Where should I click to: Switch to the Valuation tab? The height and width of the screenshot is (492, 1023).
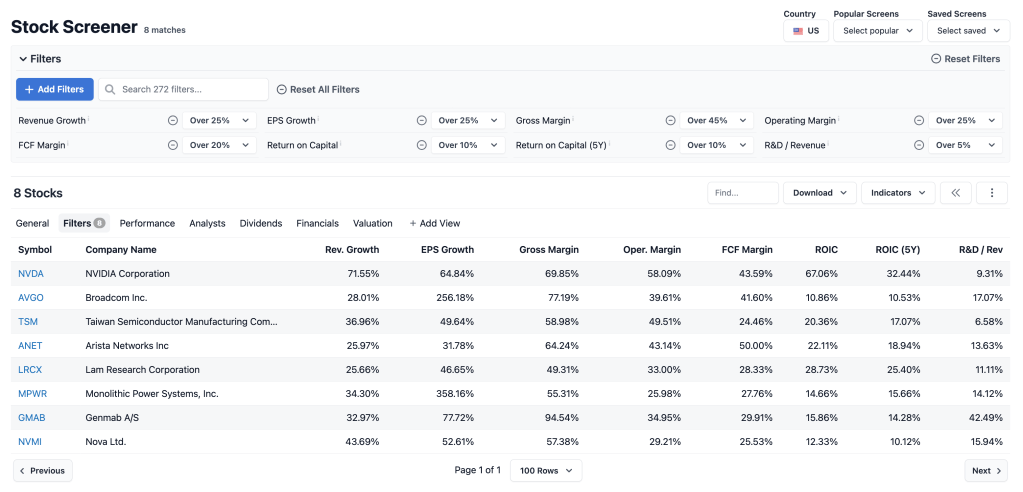pyautogui.click(x=372, y=223)
